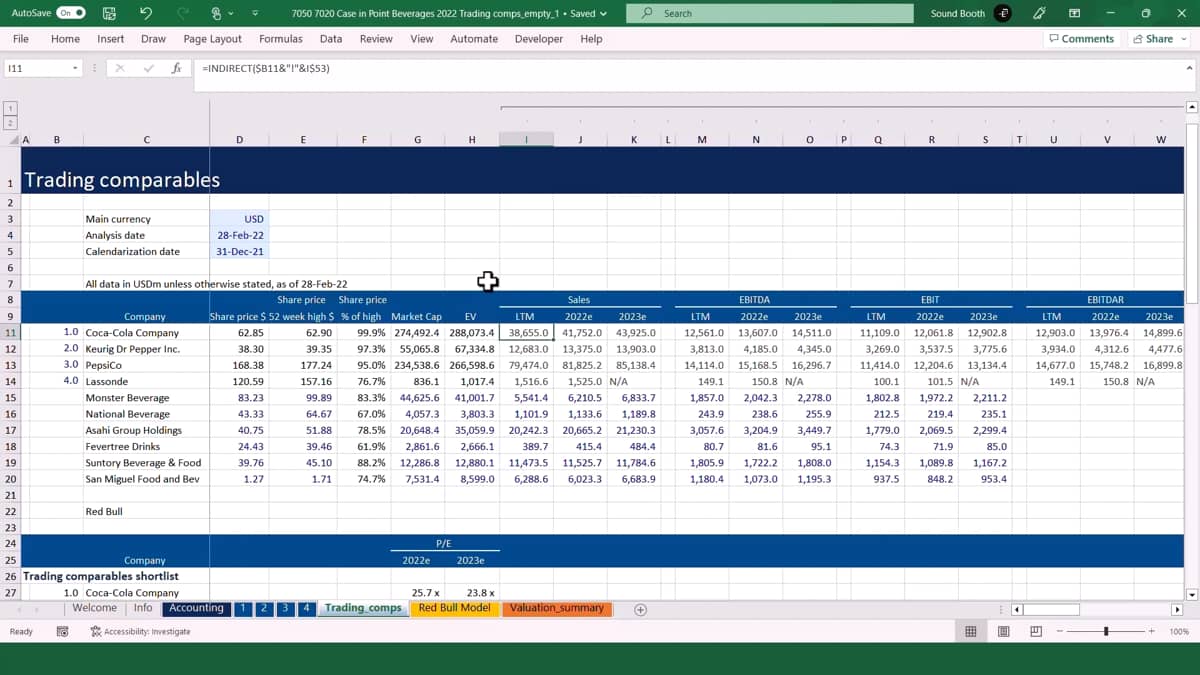Open the Touch/Mouse mode icon
Image resolution: width=1200 pixels, height=675 pixels.
coord(216,13)
